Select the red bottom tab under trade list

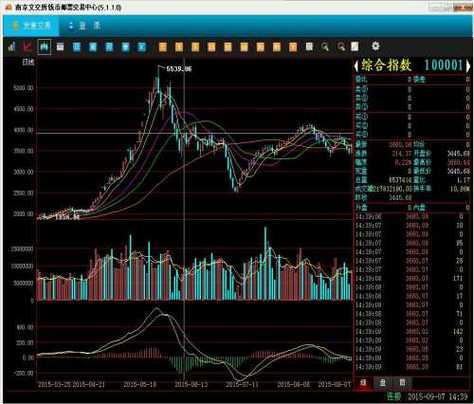[x=364, y=382]
